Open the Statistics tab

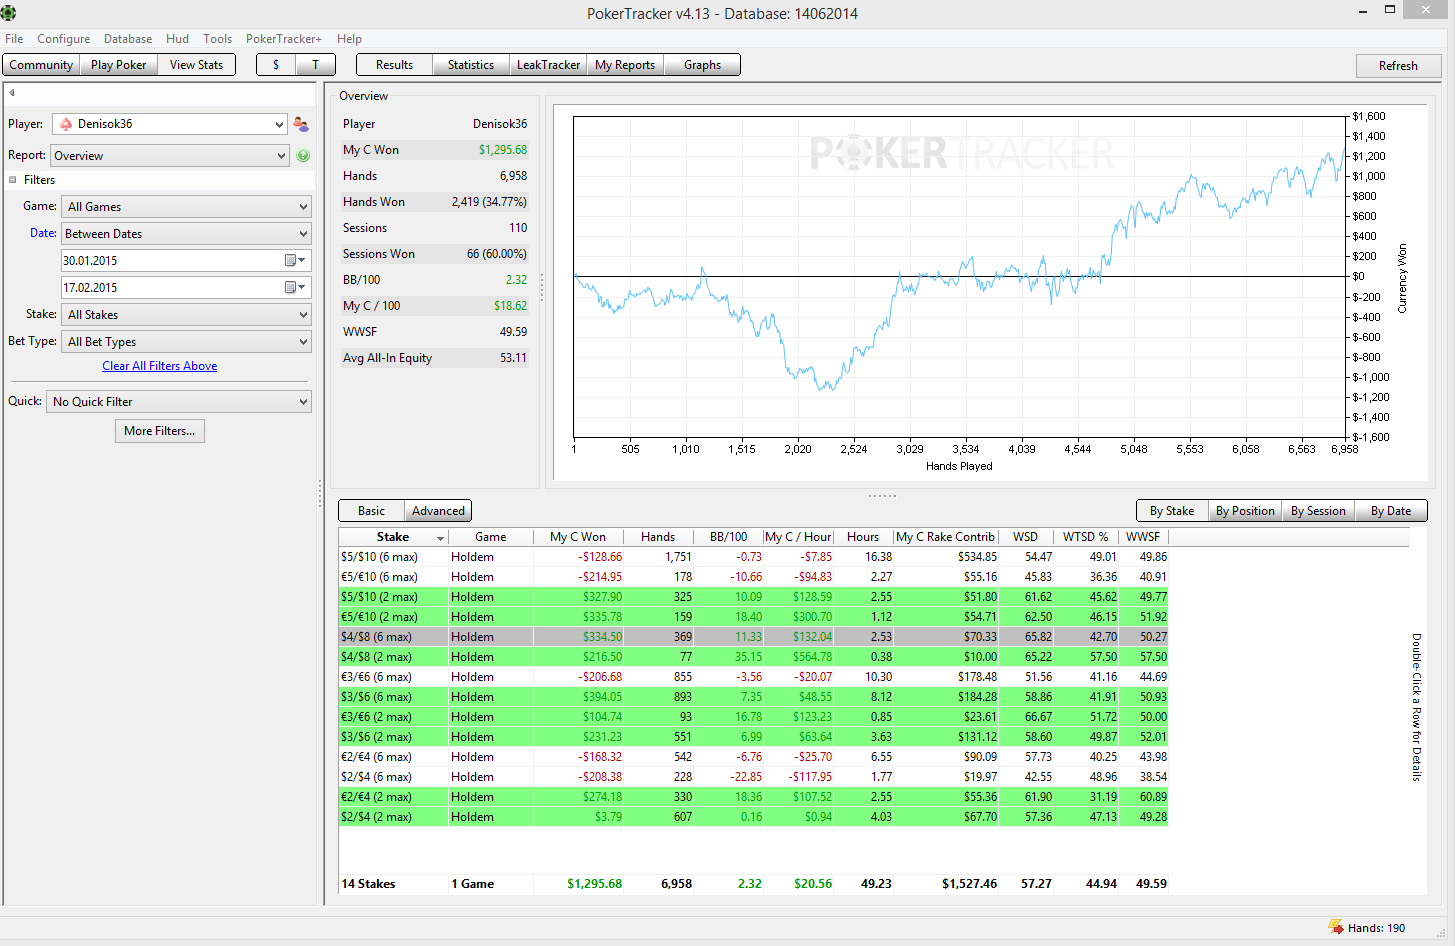pyautogui.click(x=470, y=65)
